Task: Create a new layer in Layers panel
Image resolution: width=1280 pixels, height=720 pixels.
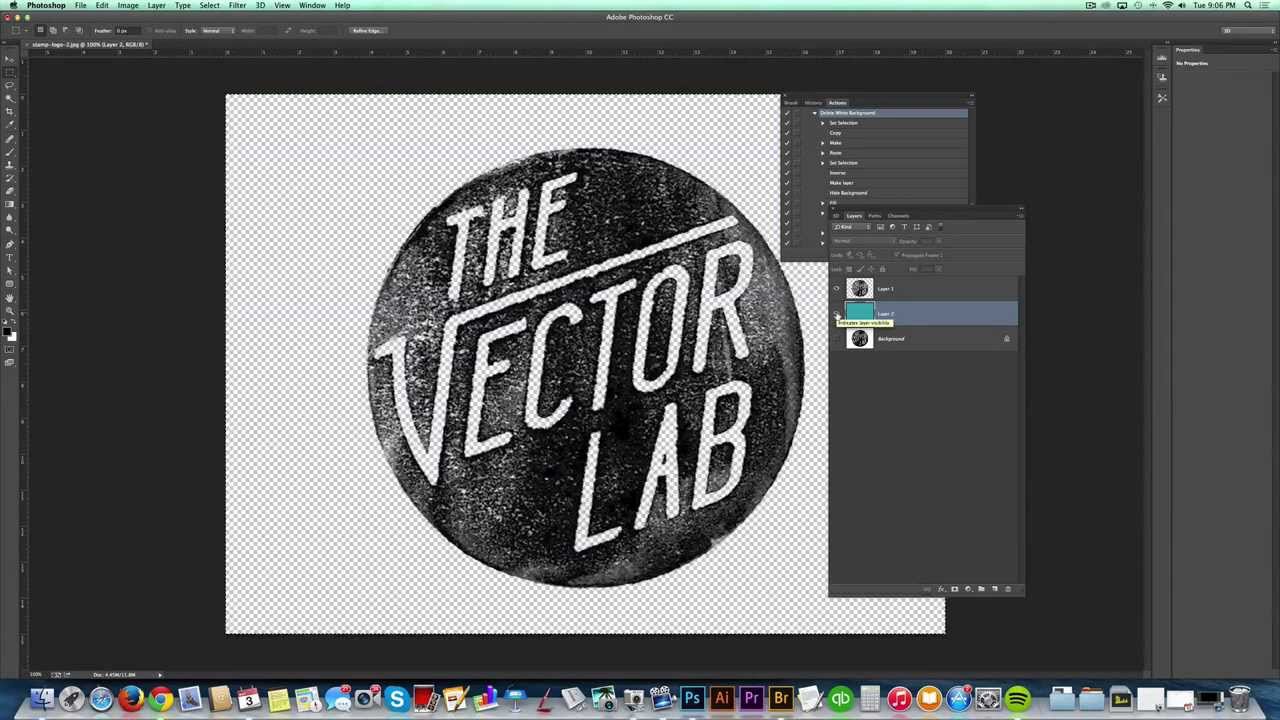Action: pos(994,589)
